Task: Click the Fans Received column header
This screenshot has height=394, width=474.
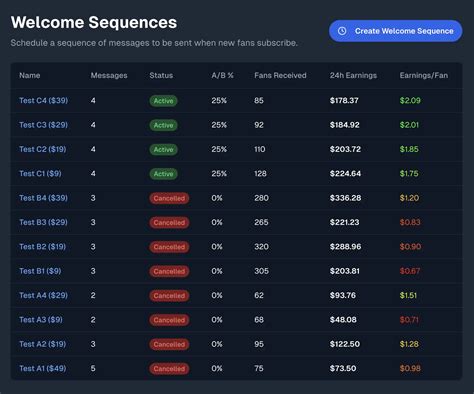Action: pyautogui.click(x=280, y=75)
